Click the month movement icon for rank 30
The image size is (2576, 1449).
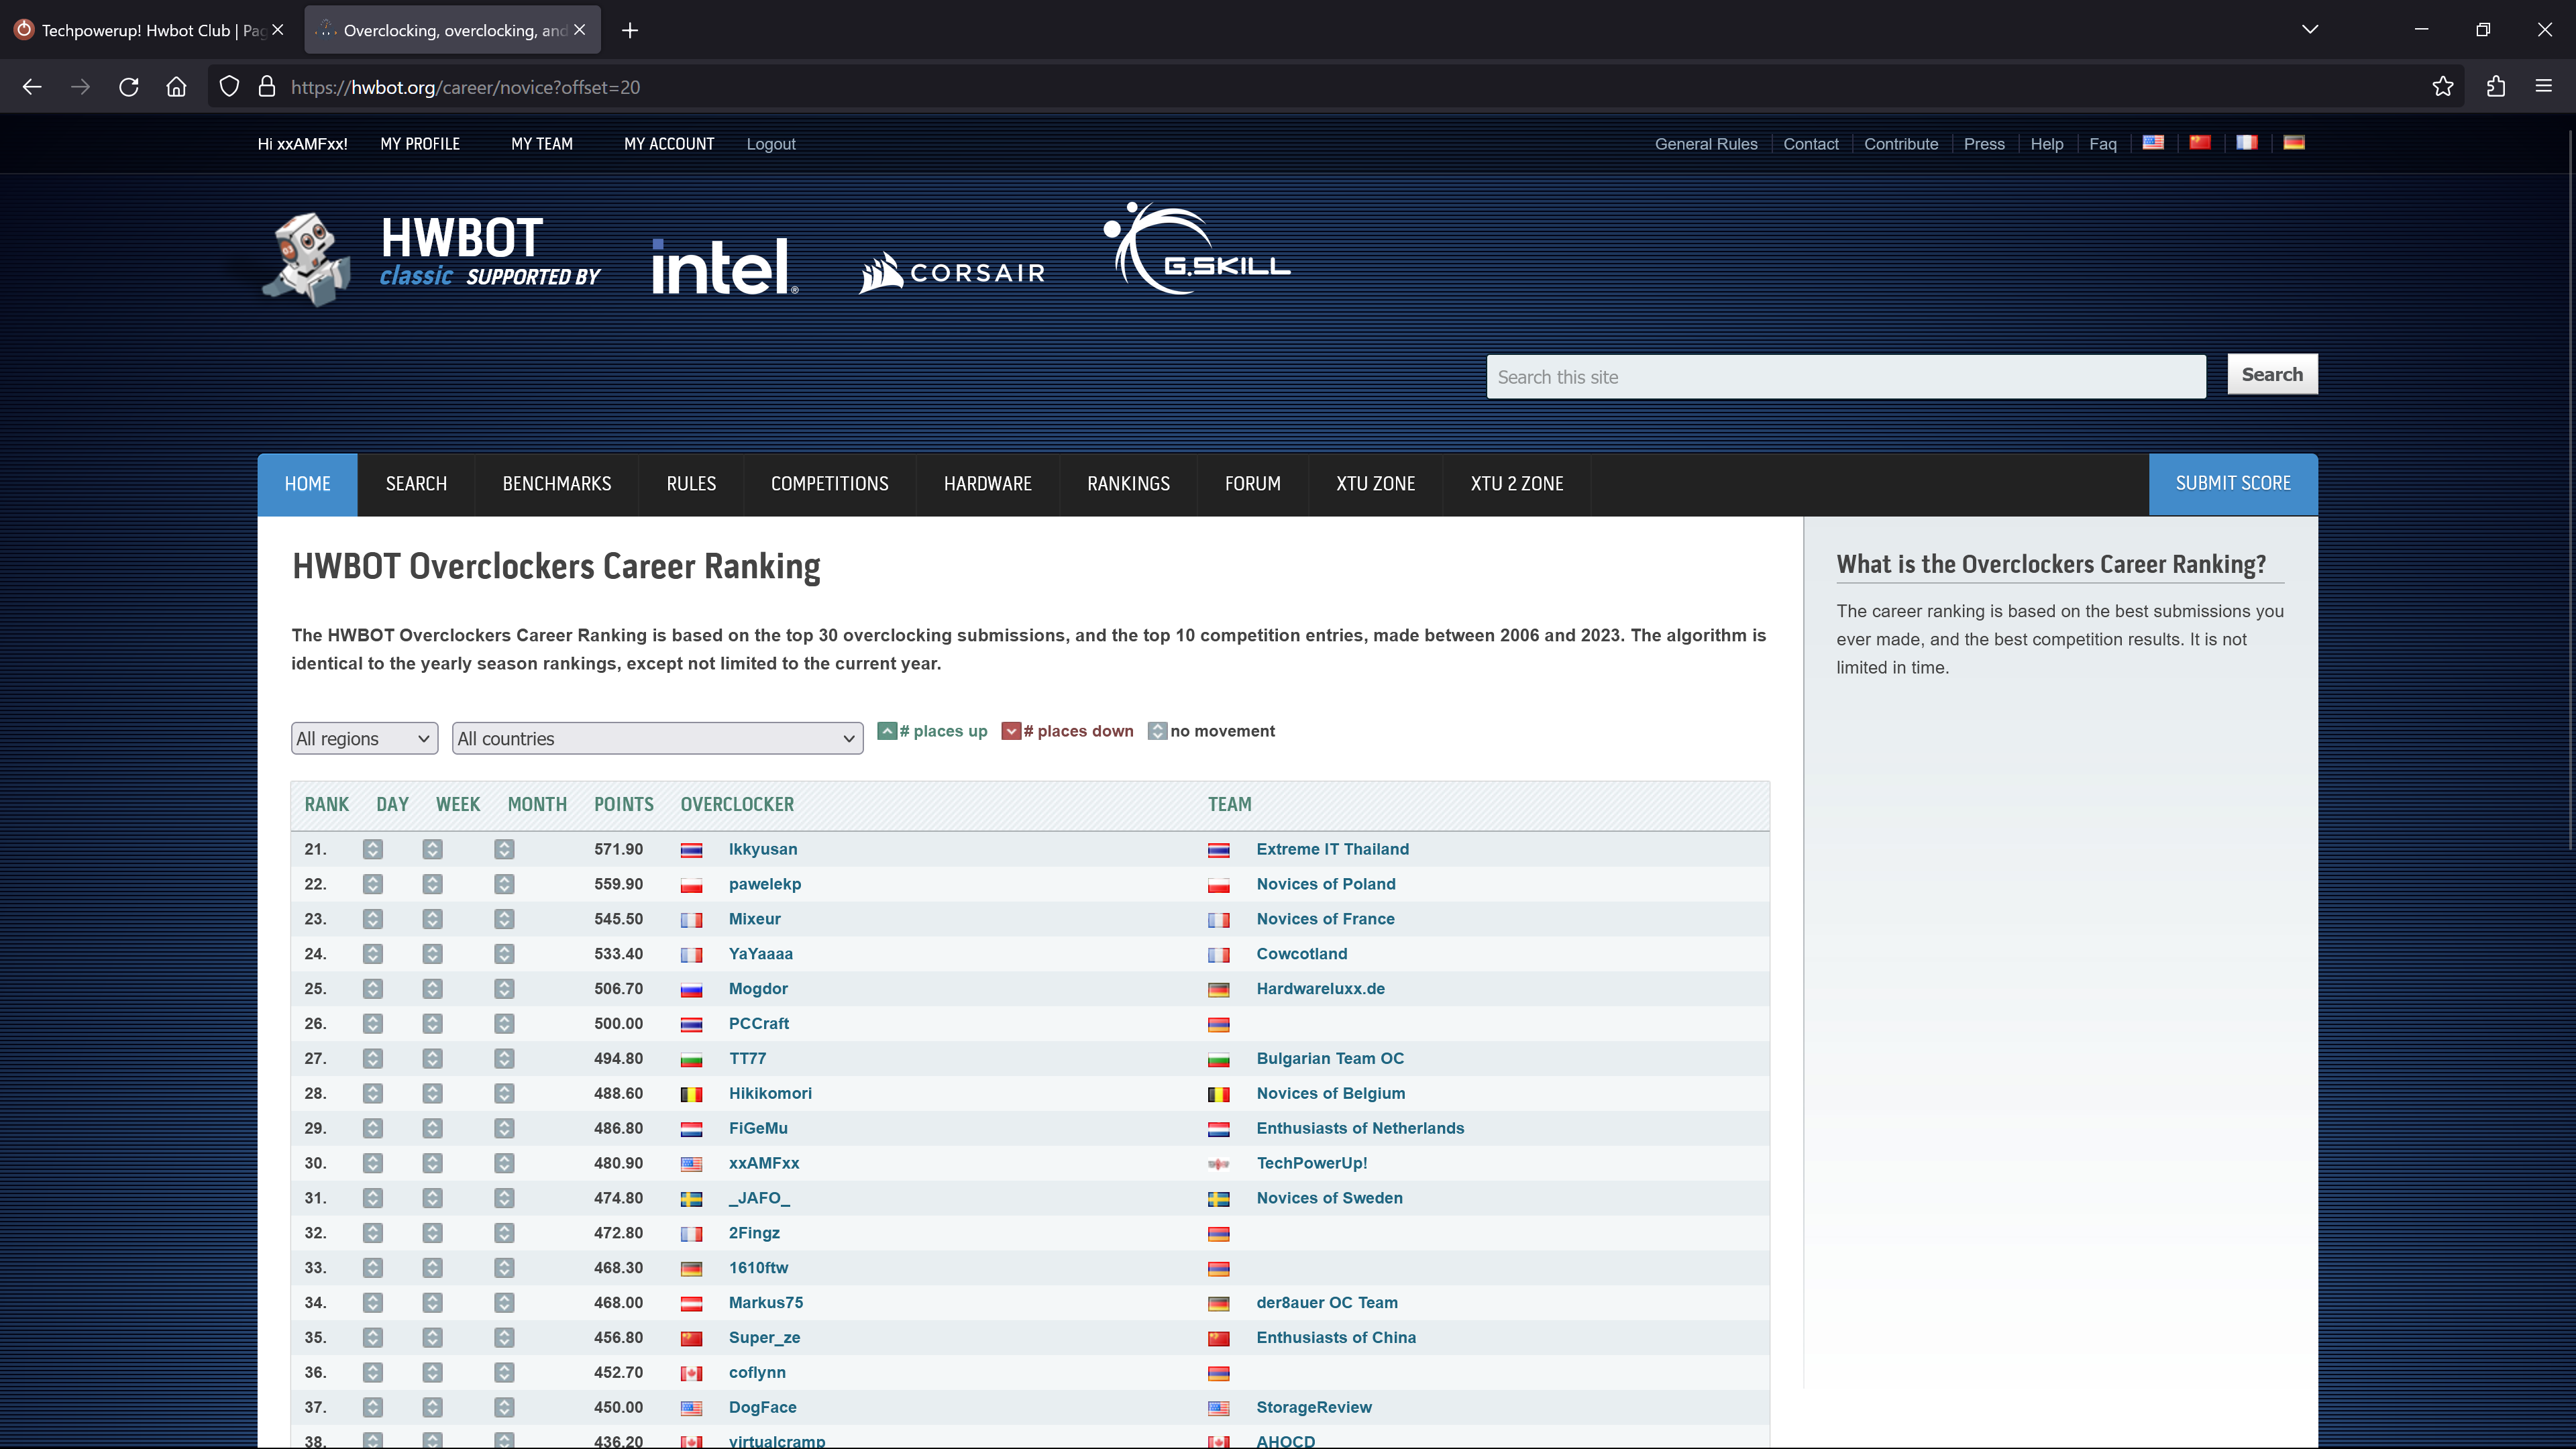pyautogui.click(x=504, y=1163)
